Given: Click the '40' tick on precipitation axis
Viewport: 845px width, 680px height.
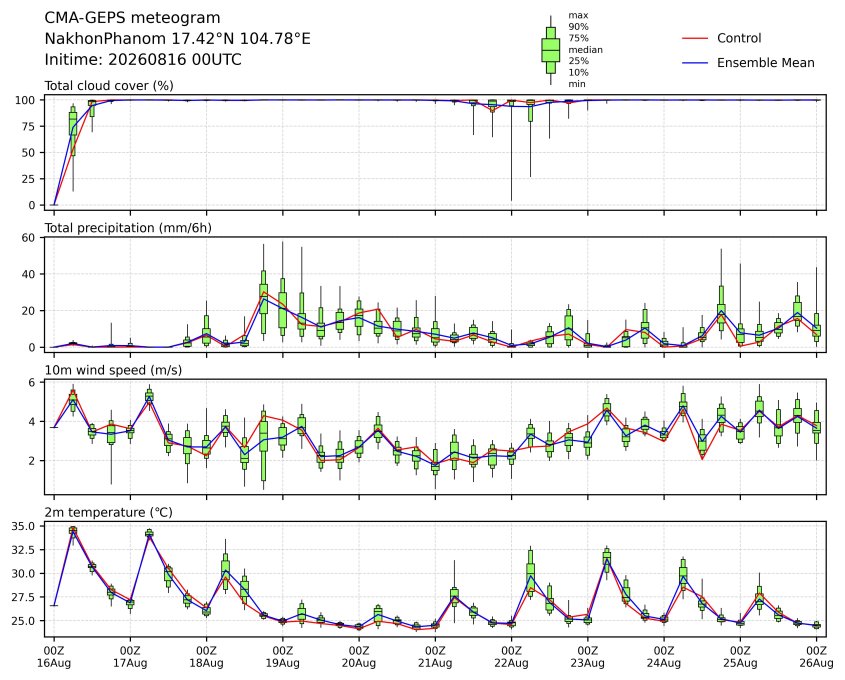Looking at the screenshot, I should [x=29, y=274].
